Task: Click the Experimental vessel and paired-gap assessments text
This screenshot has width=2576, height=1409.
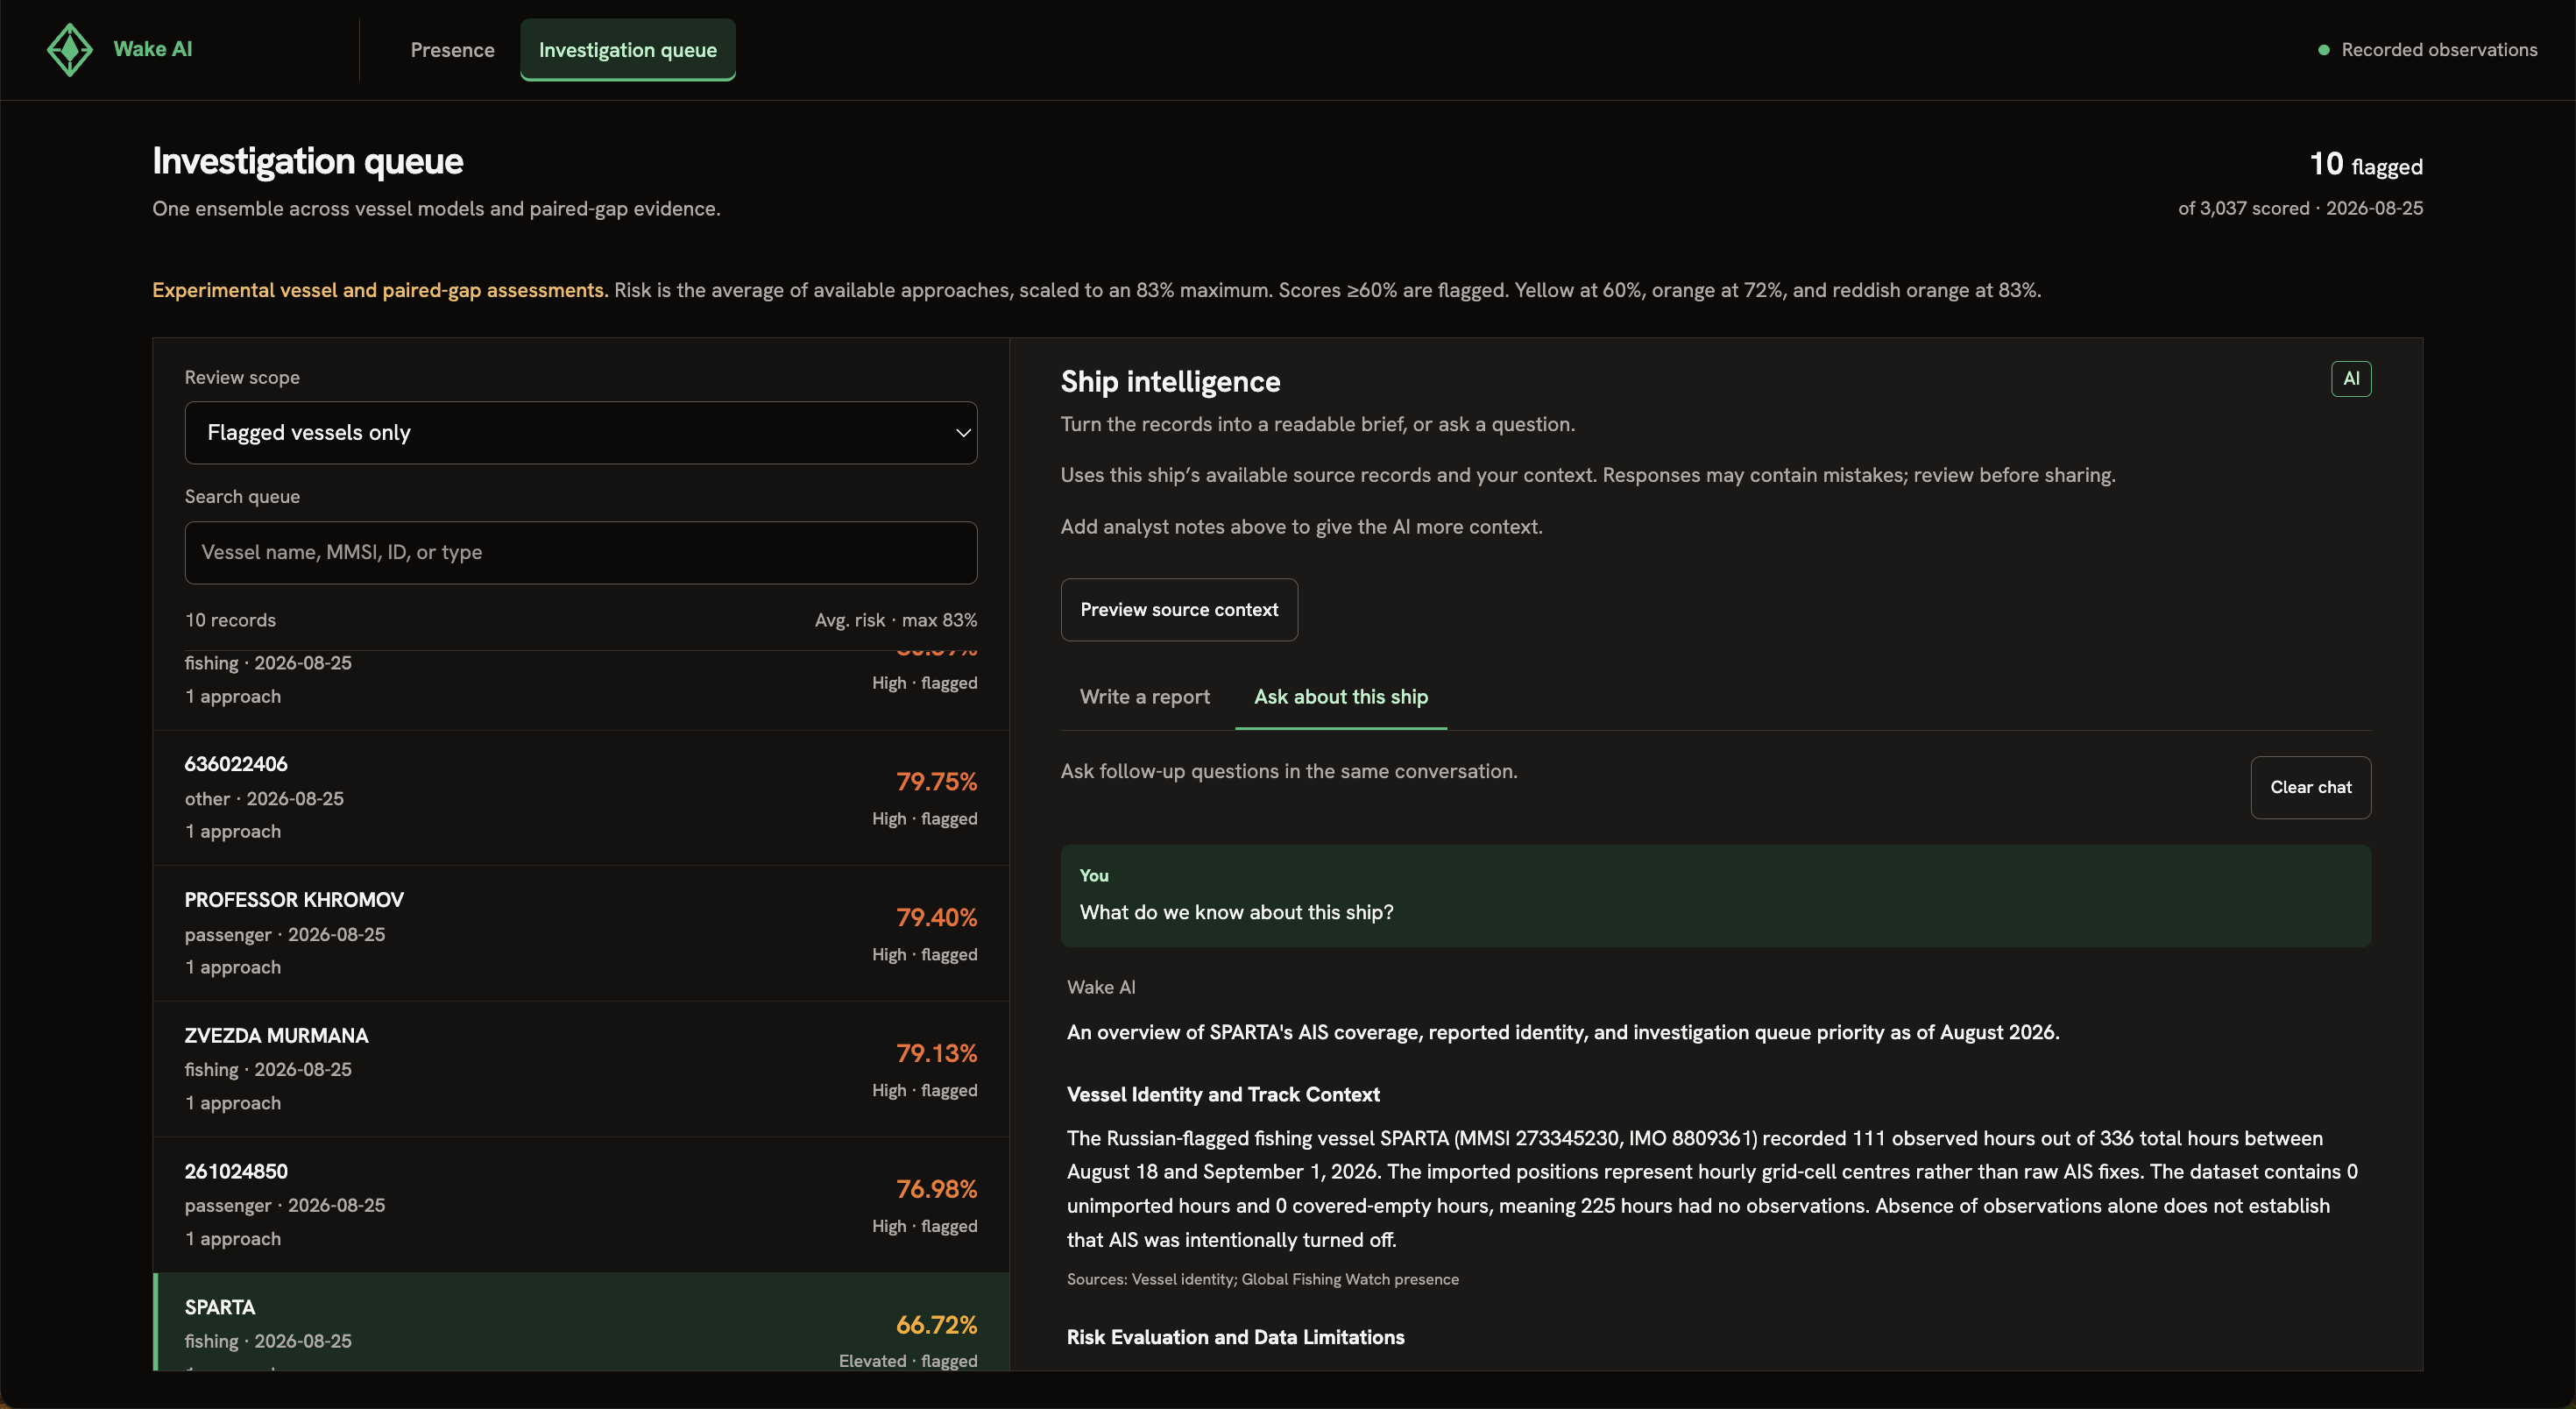Action: pos(380,290)
